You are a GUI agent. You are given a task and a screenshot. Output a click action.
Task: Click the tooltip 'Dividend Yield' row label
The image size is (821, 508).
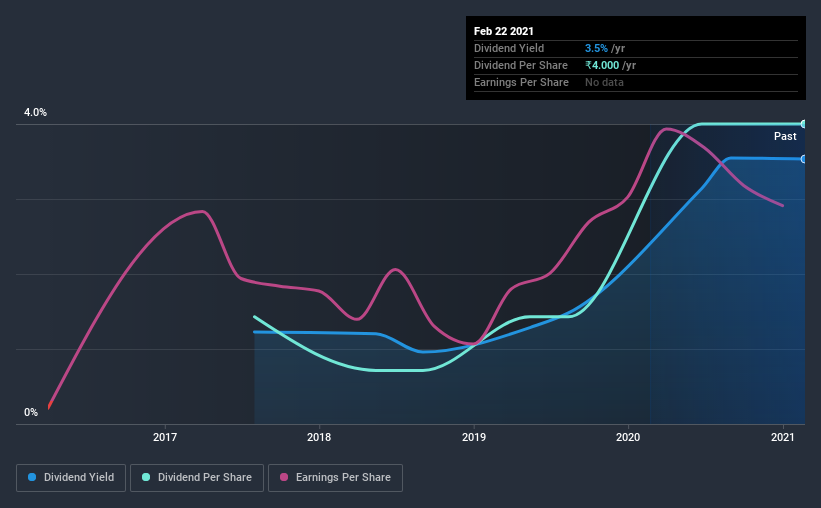pos(509,48)
